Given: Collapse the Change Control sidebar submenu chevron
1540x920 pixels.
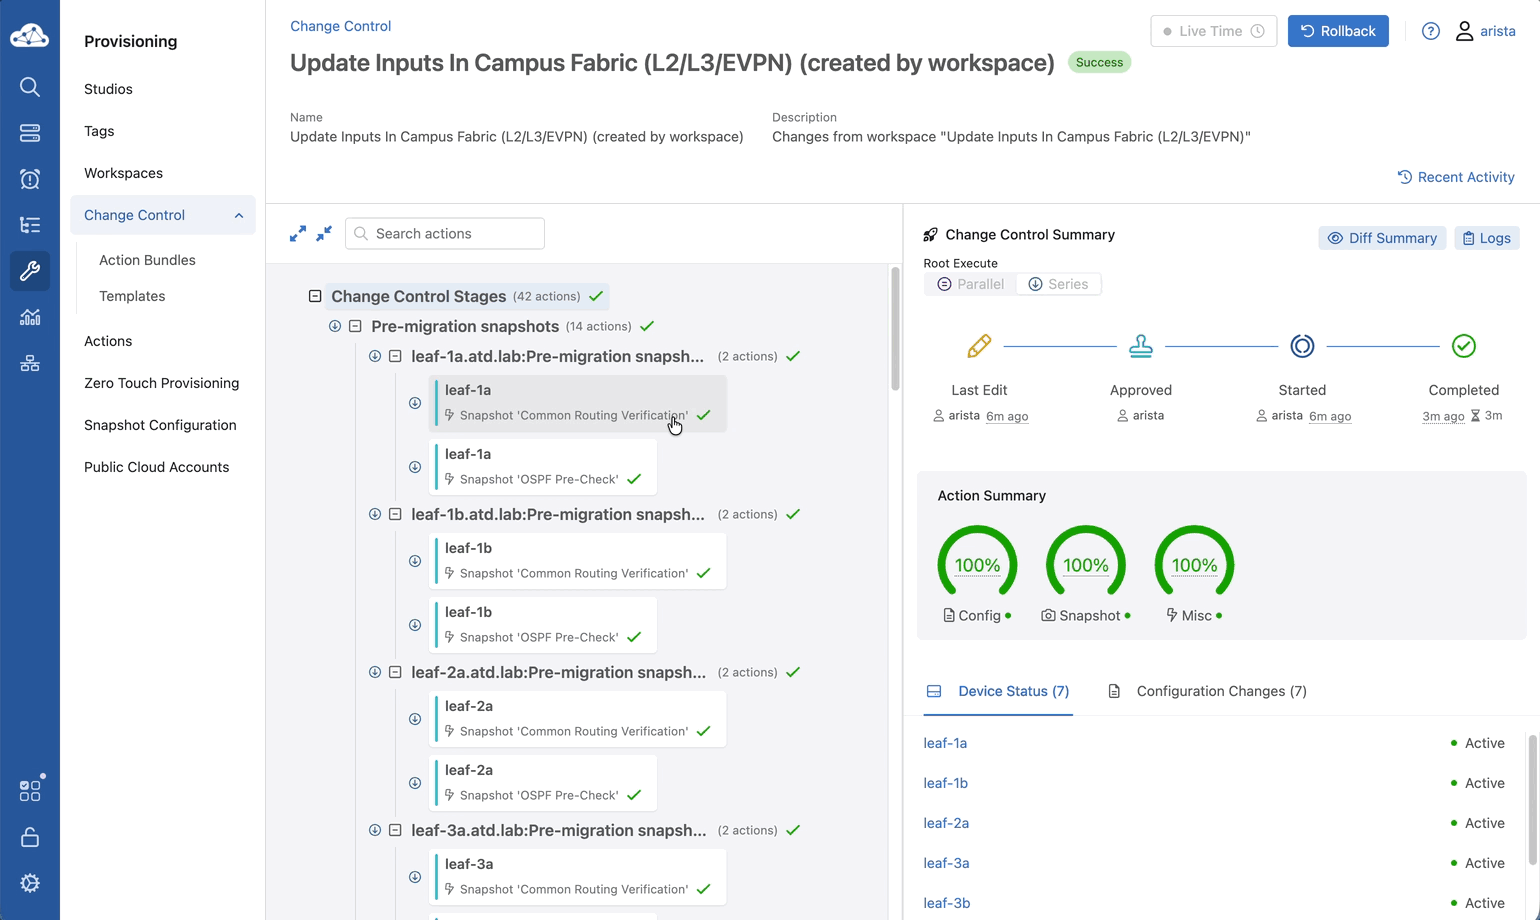Looking at the screenshot, I should (x=239, y=215).
